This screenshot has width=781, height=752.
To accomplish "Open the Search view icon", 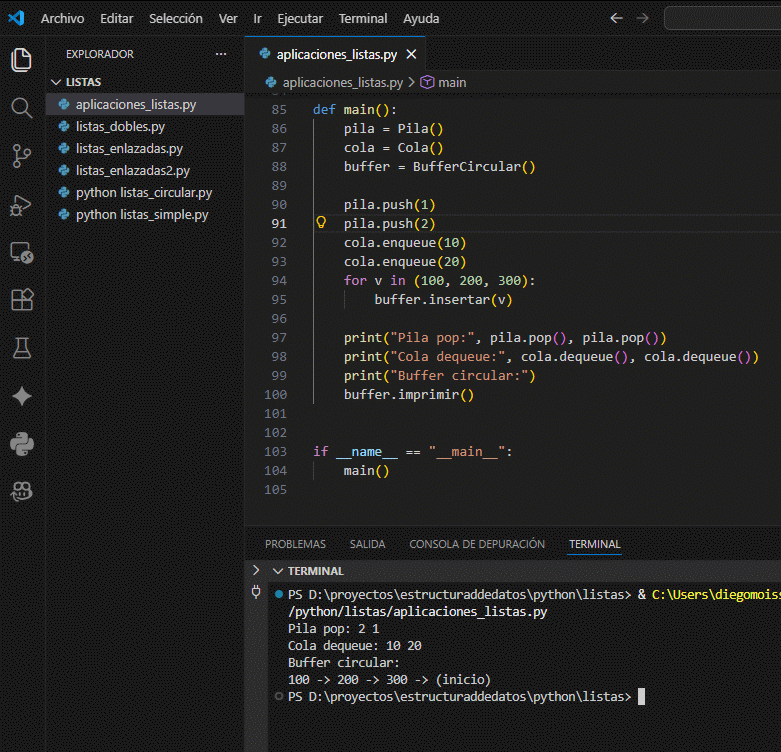I will click(x=21, y=108).
